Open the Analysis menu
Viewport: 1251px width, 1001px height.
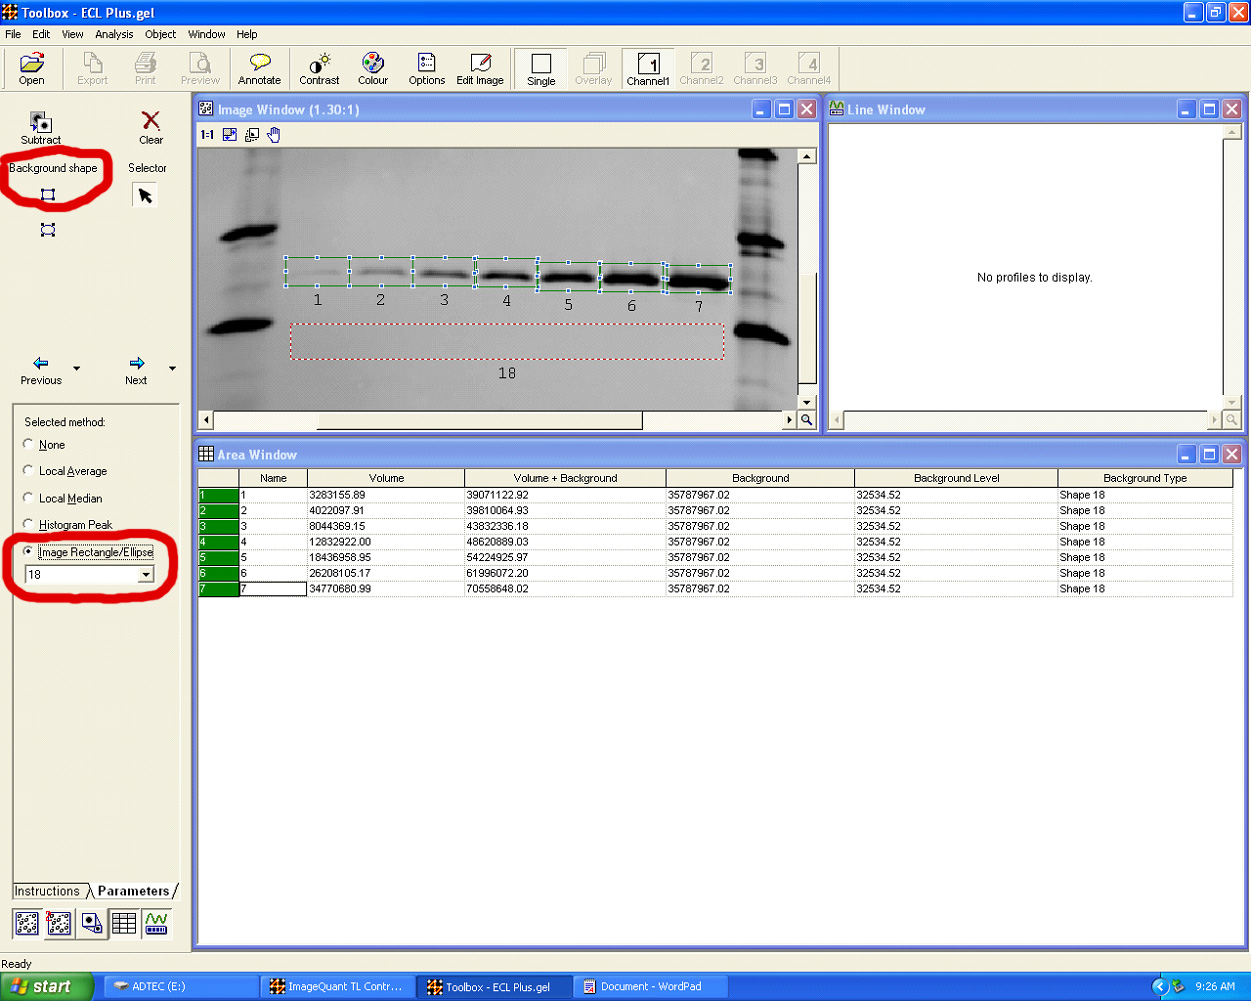114,34
